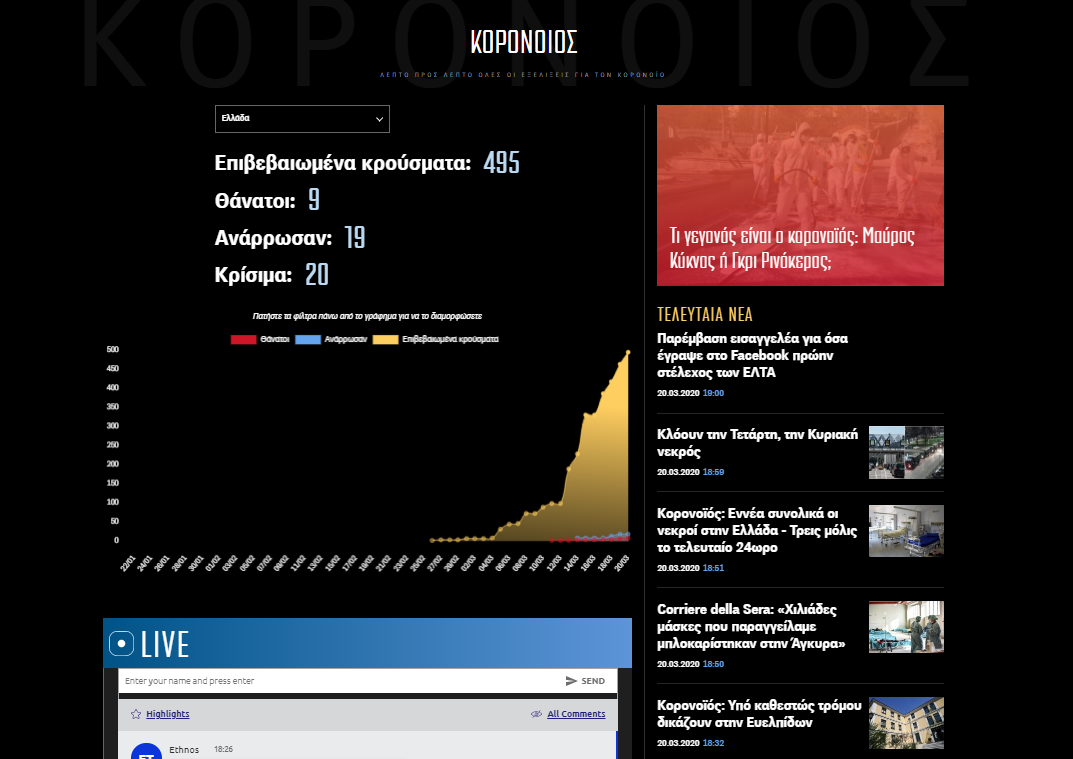
Task: Switch to All Comments tab
Action: click(576, 714)
